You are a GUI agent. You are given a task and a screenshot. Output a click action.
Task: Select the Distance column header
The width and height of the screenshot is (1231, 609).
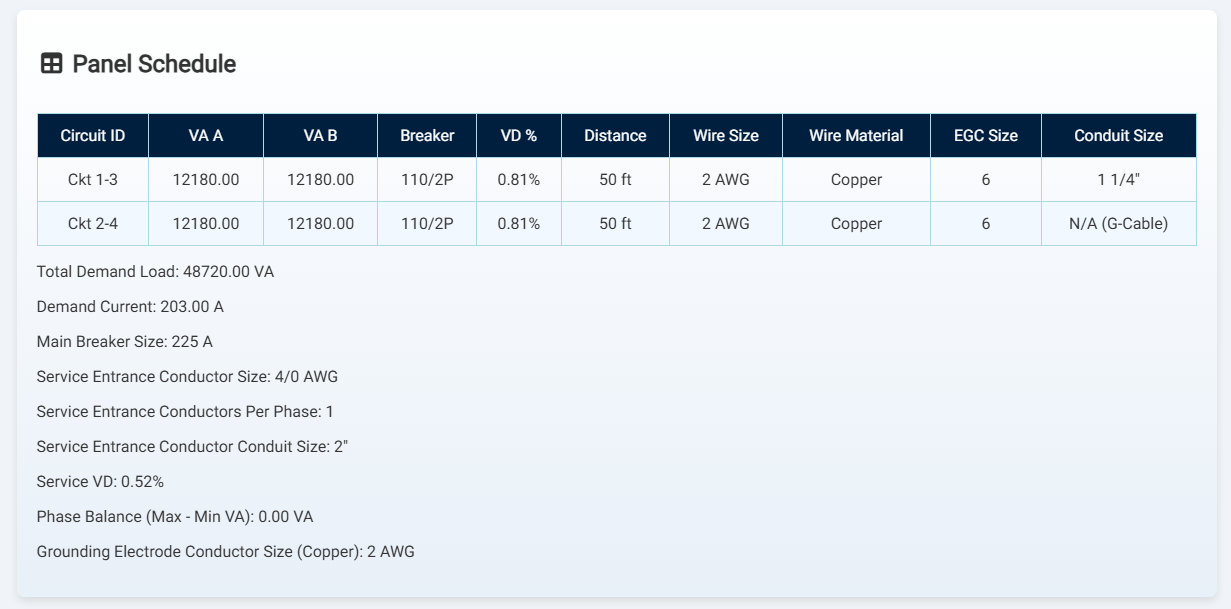(615, 136)
